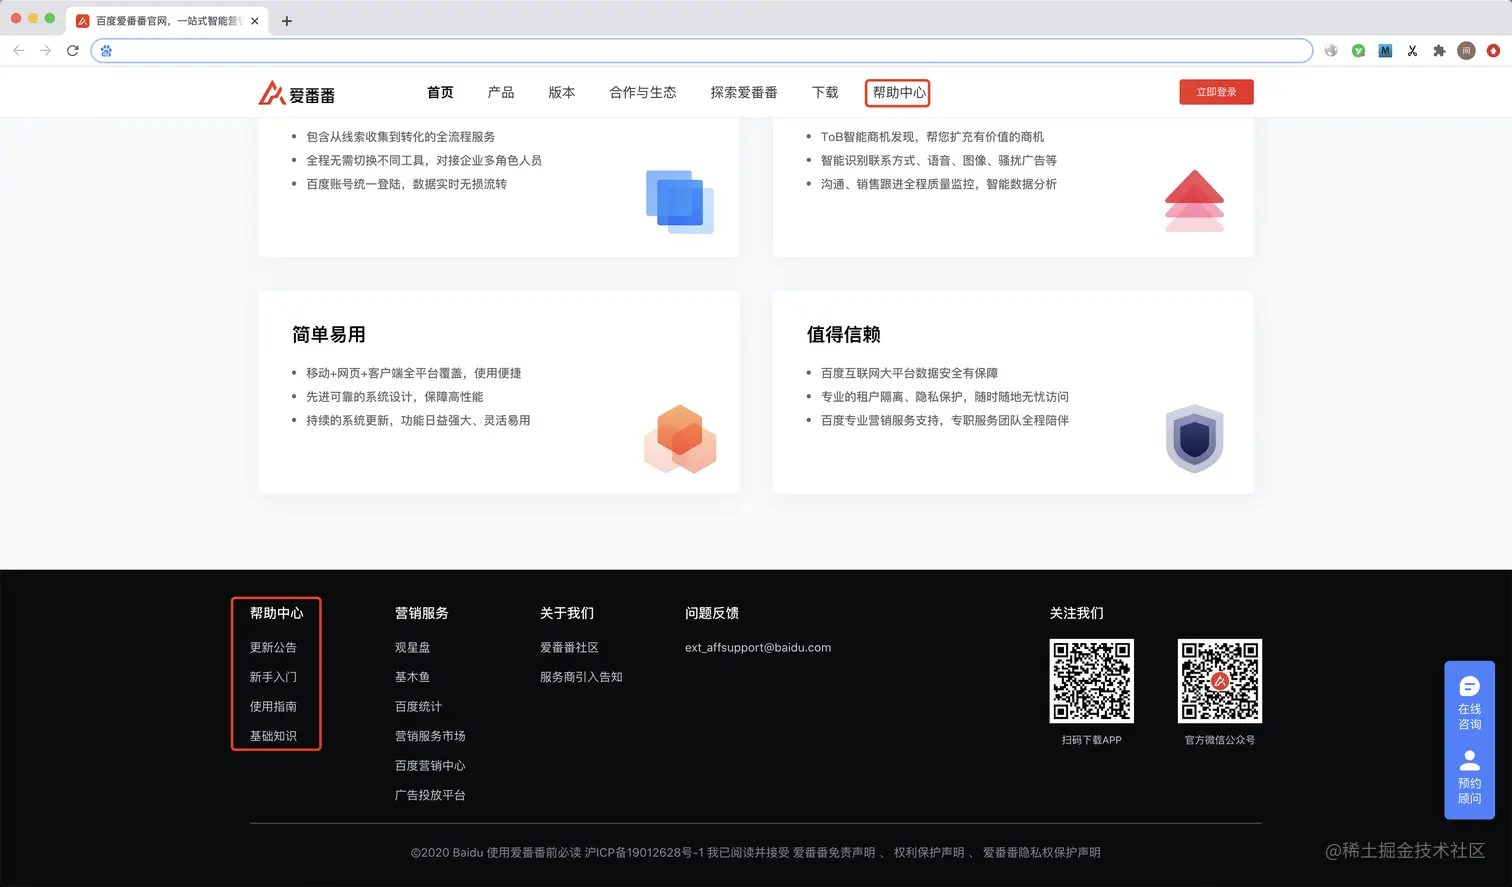Open 合作与生态 in the navigation bar
The width and height of the screenshot is (1512, 887).
(x=643, y=93)
